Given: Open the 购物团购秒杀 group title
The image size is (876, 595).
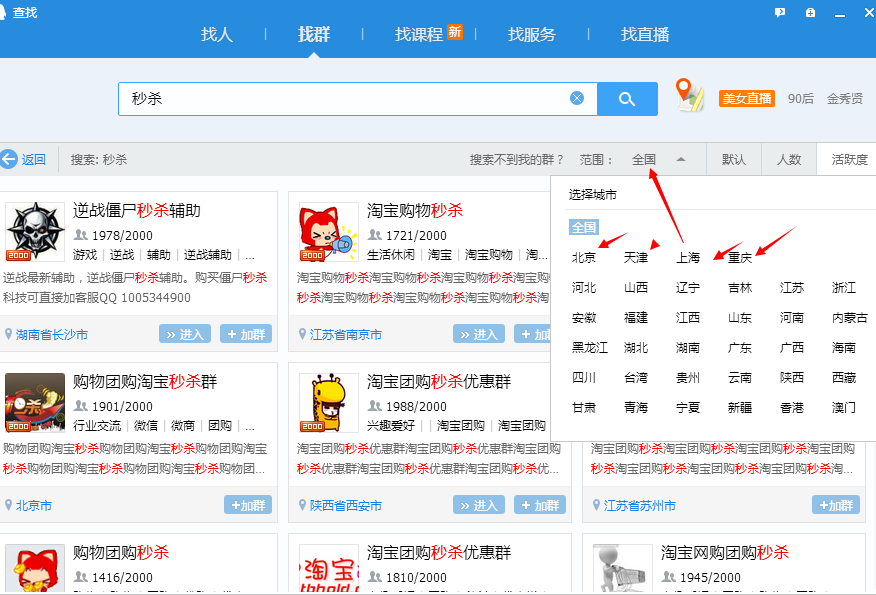Looking at the screenshot, I should tap(121, 553).
